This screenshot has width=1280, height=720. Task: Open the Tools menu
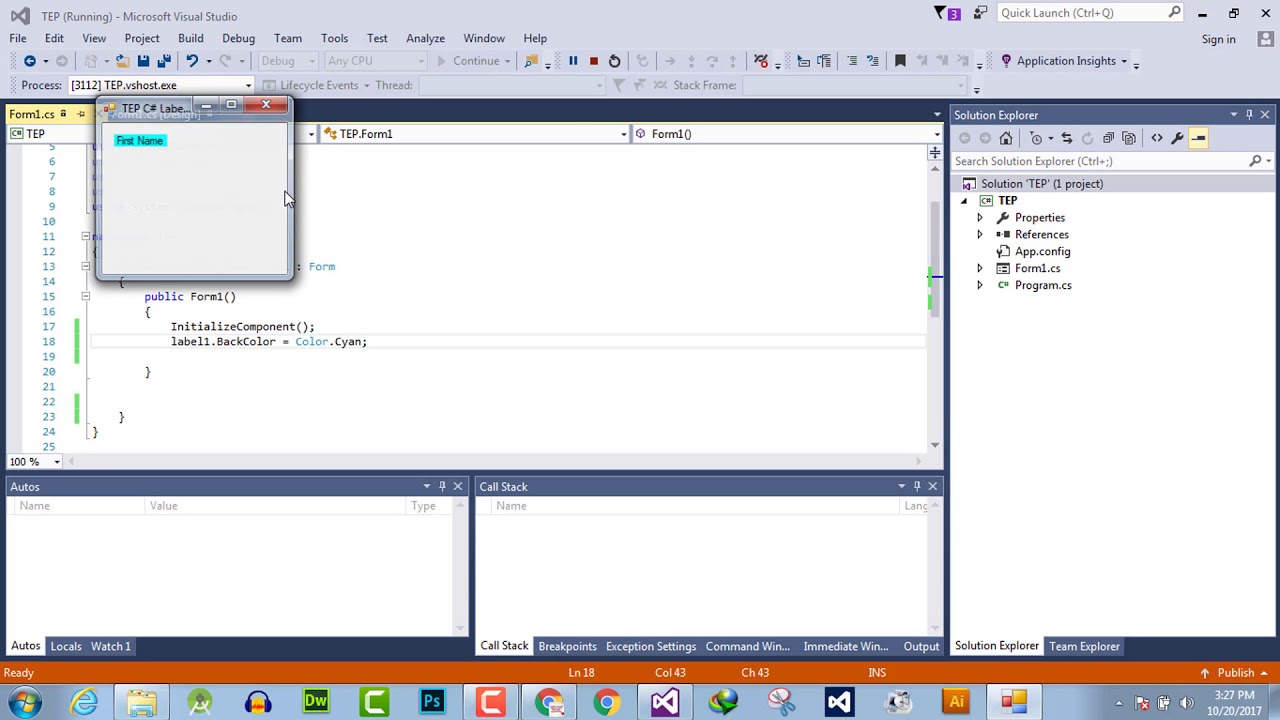tap(334, 38)
